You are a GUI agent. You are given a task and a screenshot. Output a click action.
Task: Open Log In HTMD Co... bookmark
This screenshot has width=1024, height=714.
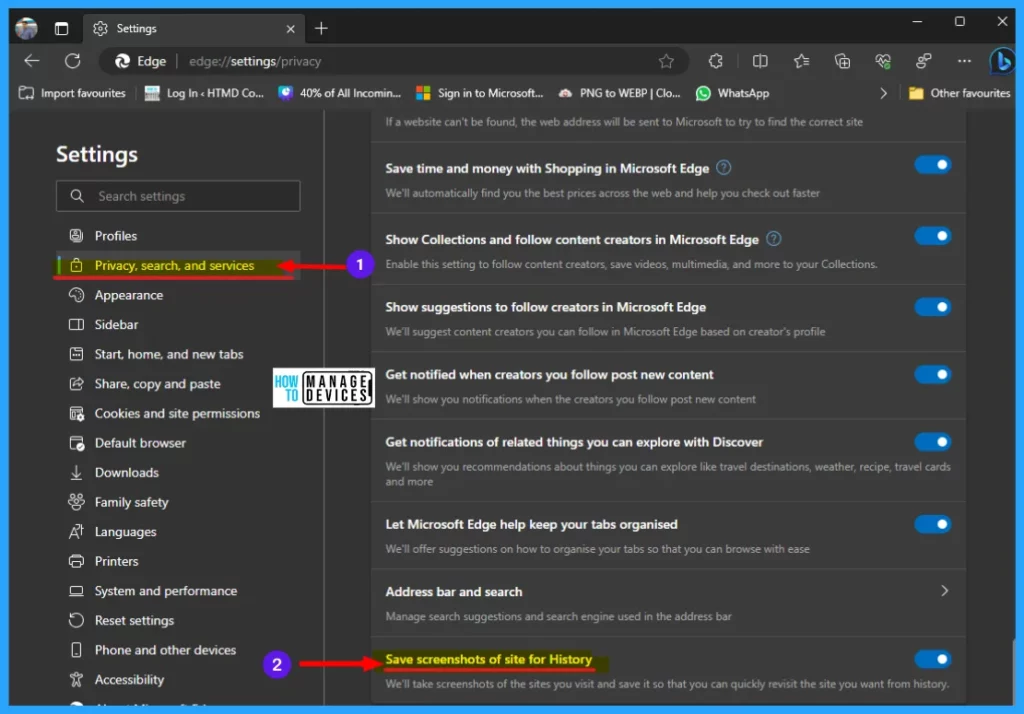click(x=204, y=93)
